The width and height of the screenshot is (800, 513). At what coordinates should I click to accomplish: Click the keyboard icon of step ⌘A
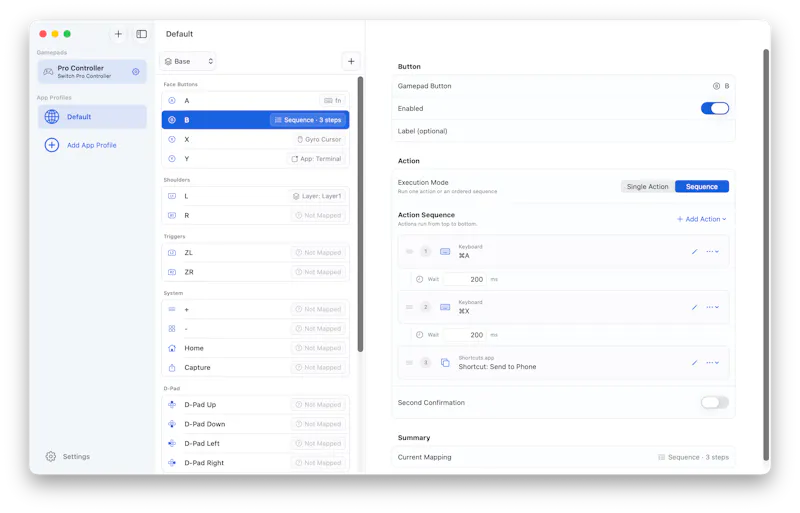coord(445,252)
